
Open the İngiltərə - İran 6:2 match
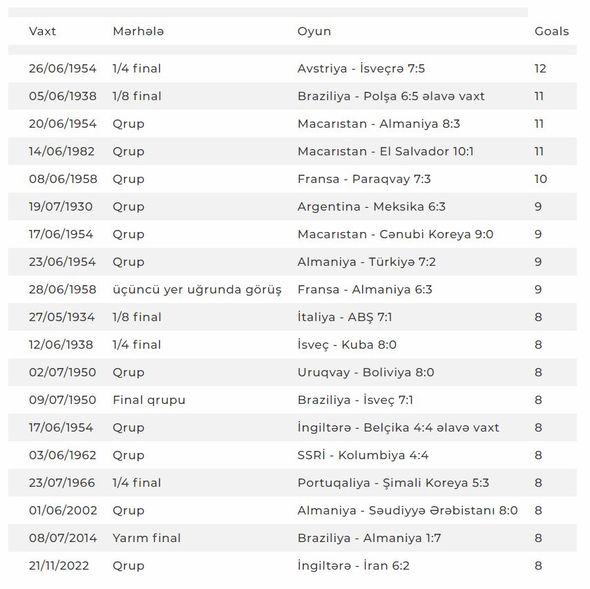353,565
